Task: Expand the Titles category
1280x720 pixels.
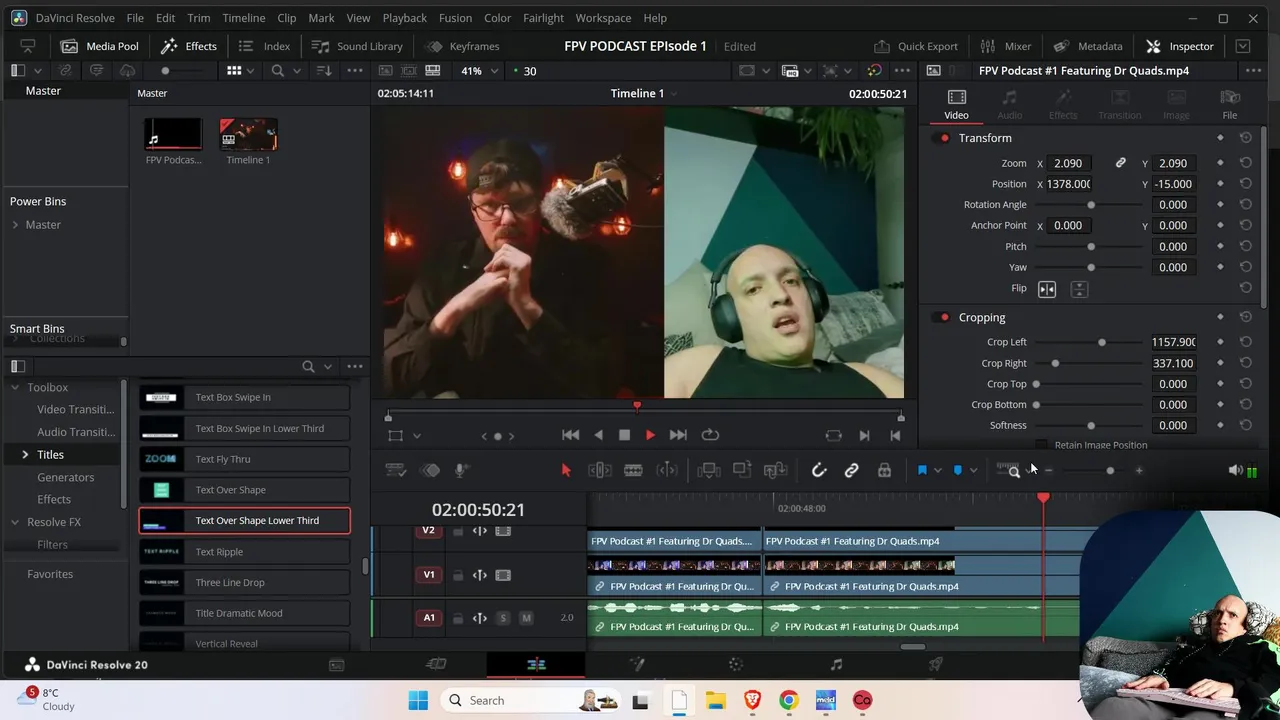Action: [25, 455]
